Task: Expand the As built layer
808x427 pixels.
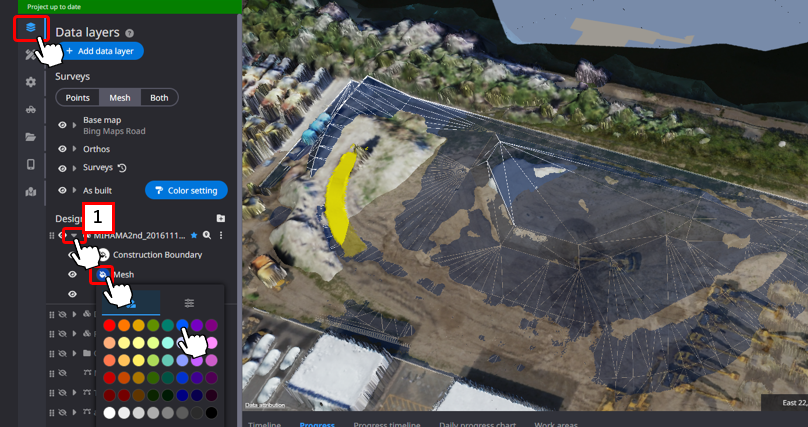Action: pos(75,190)
